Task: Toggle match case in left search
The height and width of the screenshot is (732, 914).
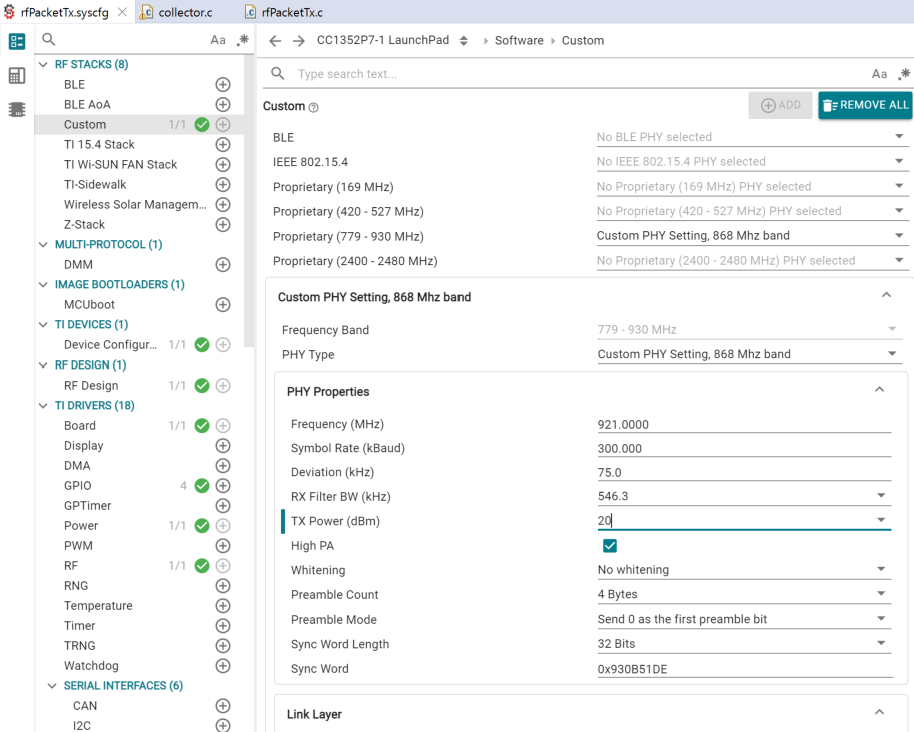Action: click(x=218, y=40)
